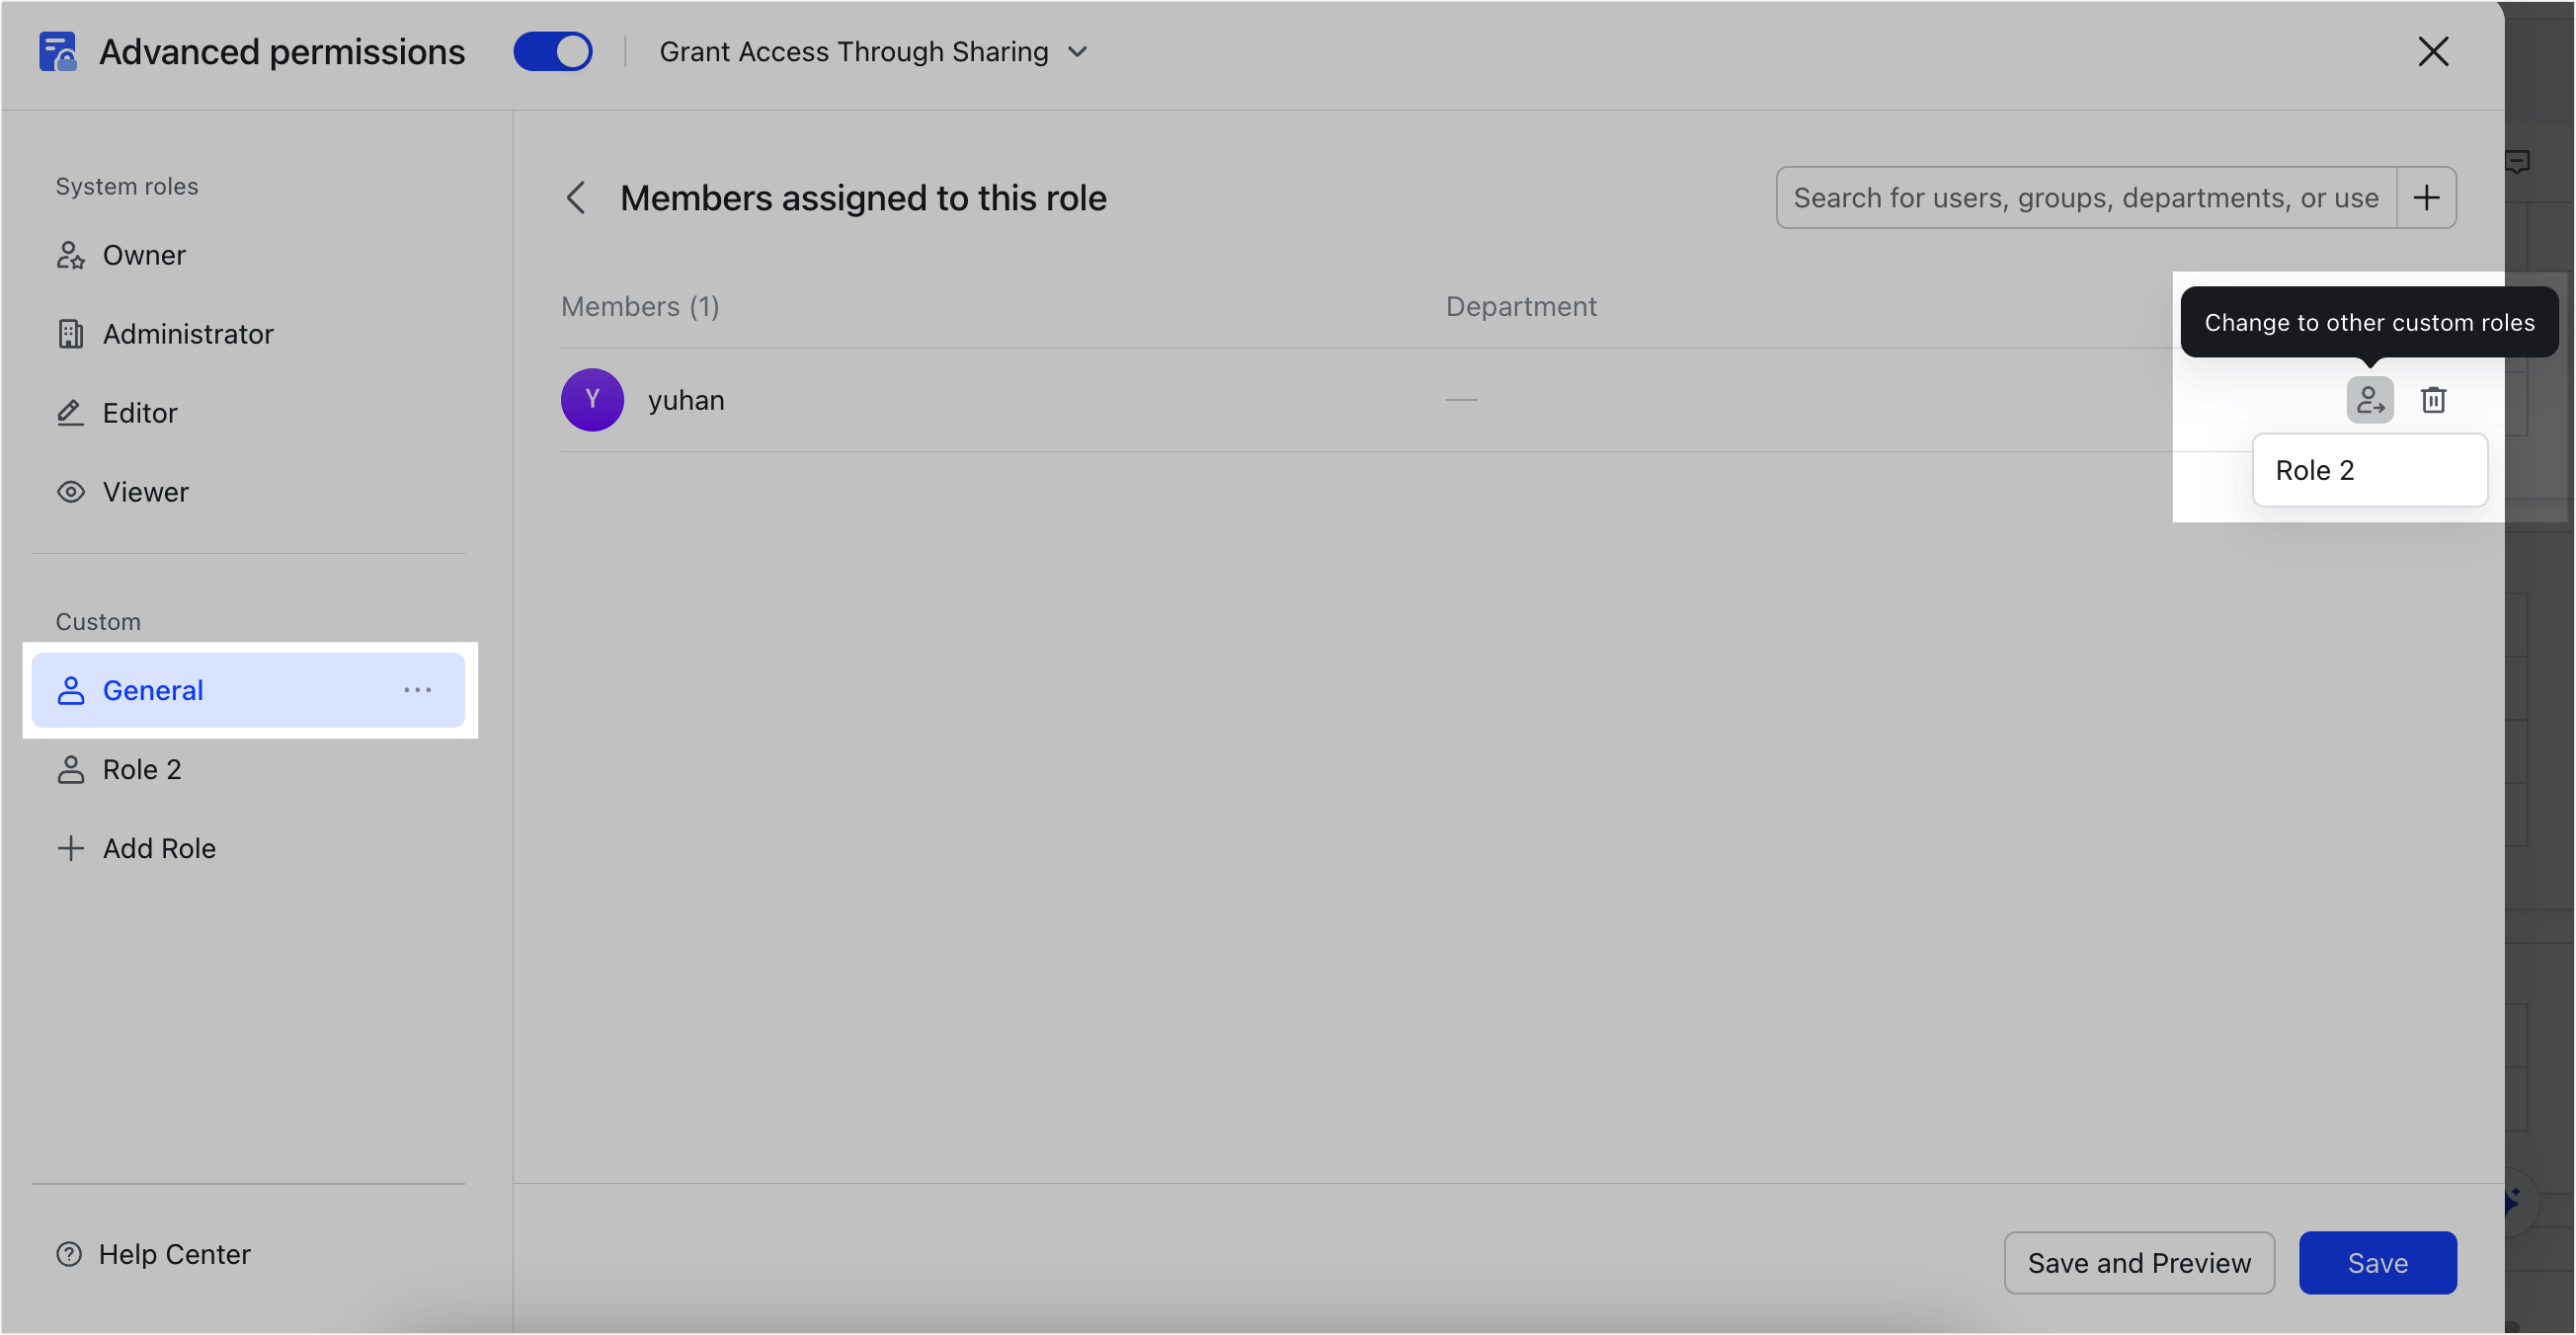Image resolution: width=2576 pixels, height=1335 pixels.
Task: Open the comments icon on the right edge
Action: point(2519,161)
